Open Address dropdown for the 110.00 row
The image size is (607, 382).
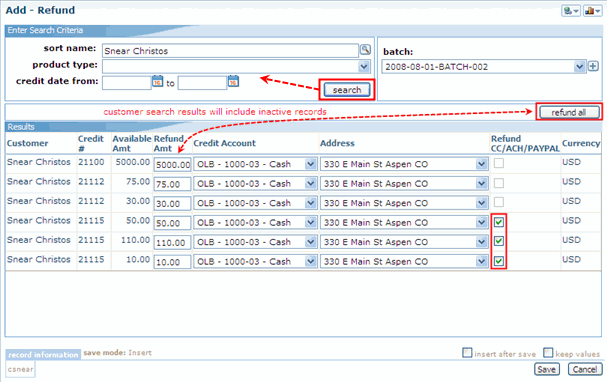[x=481, y=242]
